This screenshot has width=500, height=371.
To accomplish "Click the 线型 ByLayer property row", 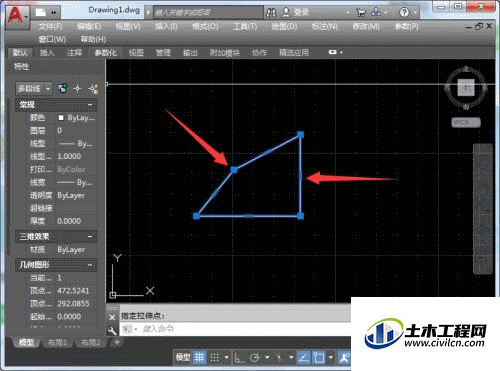I will click(62, 143).
